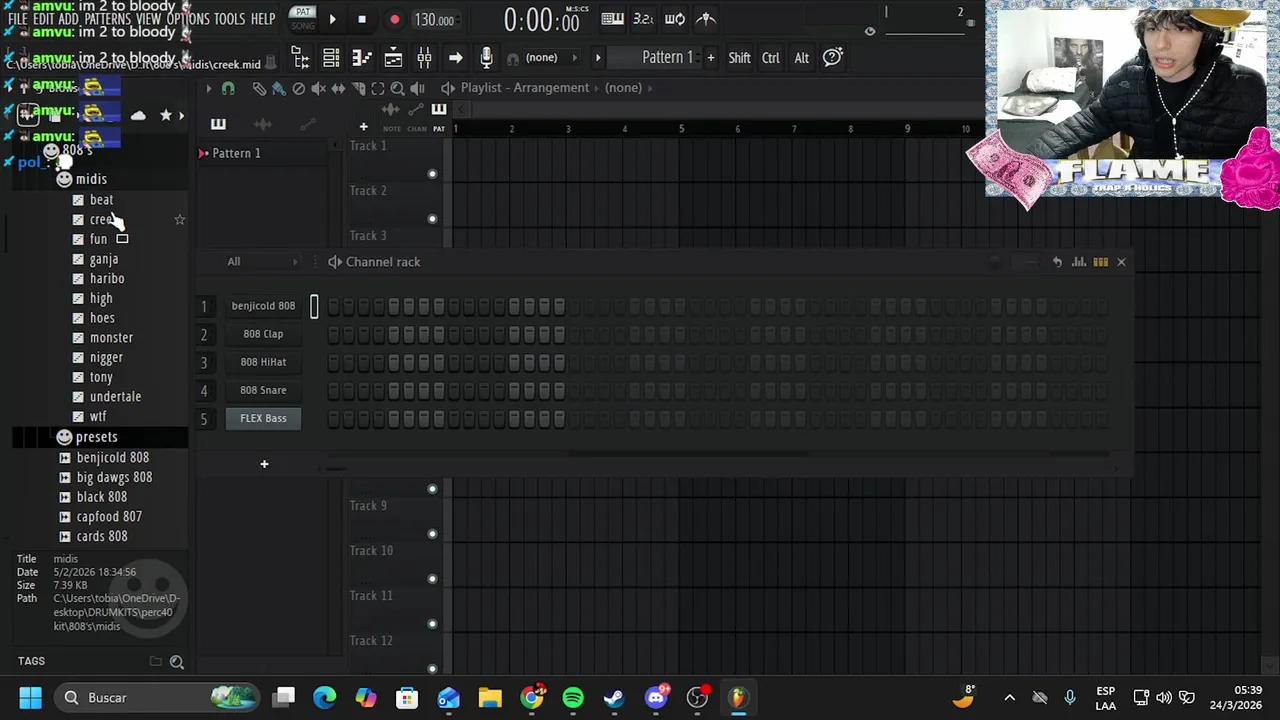Open the EDIT menu
Screen dimensions: 1280x720
43,19
